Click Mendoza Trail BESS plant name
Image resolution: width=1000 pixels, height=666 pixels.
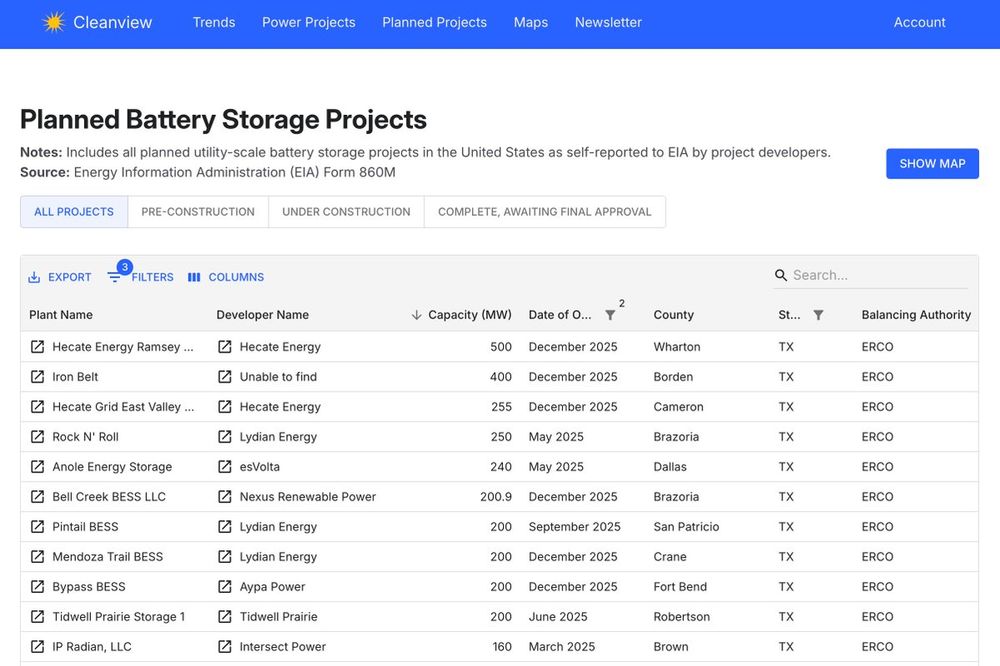tap(108, 556)
